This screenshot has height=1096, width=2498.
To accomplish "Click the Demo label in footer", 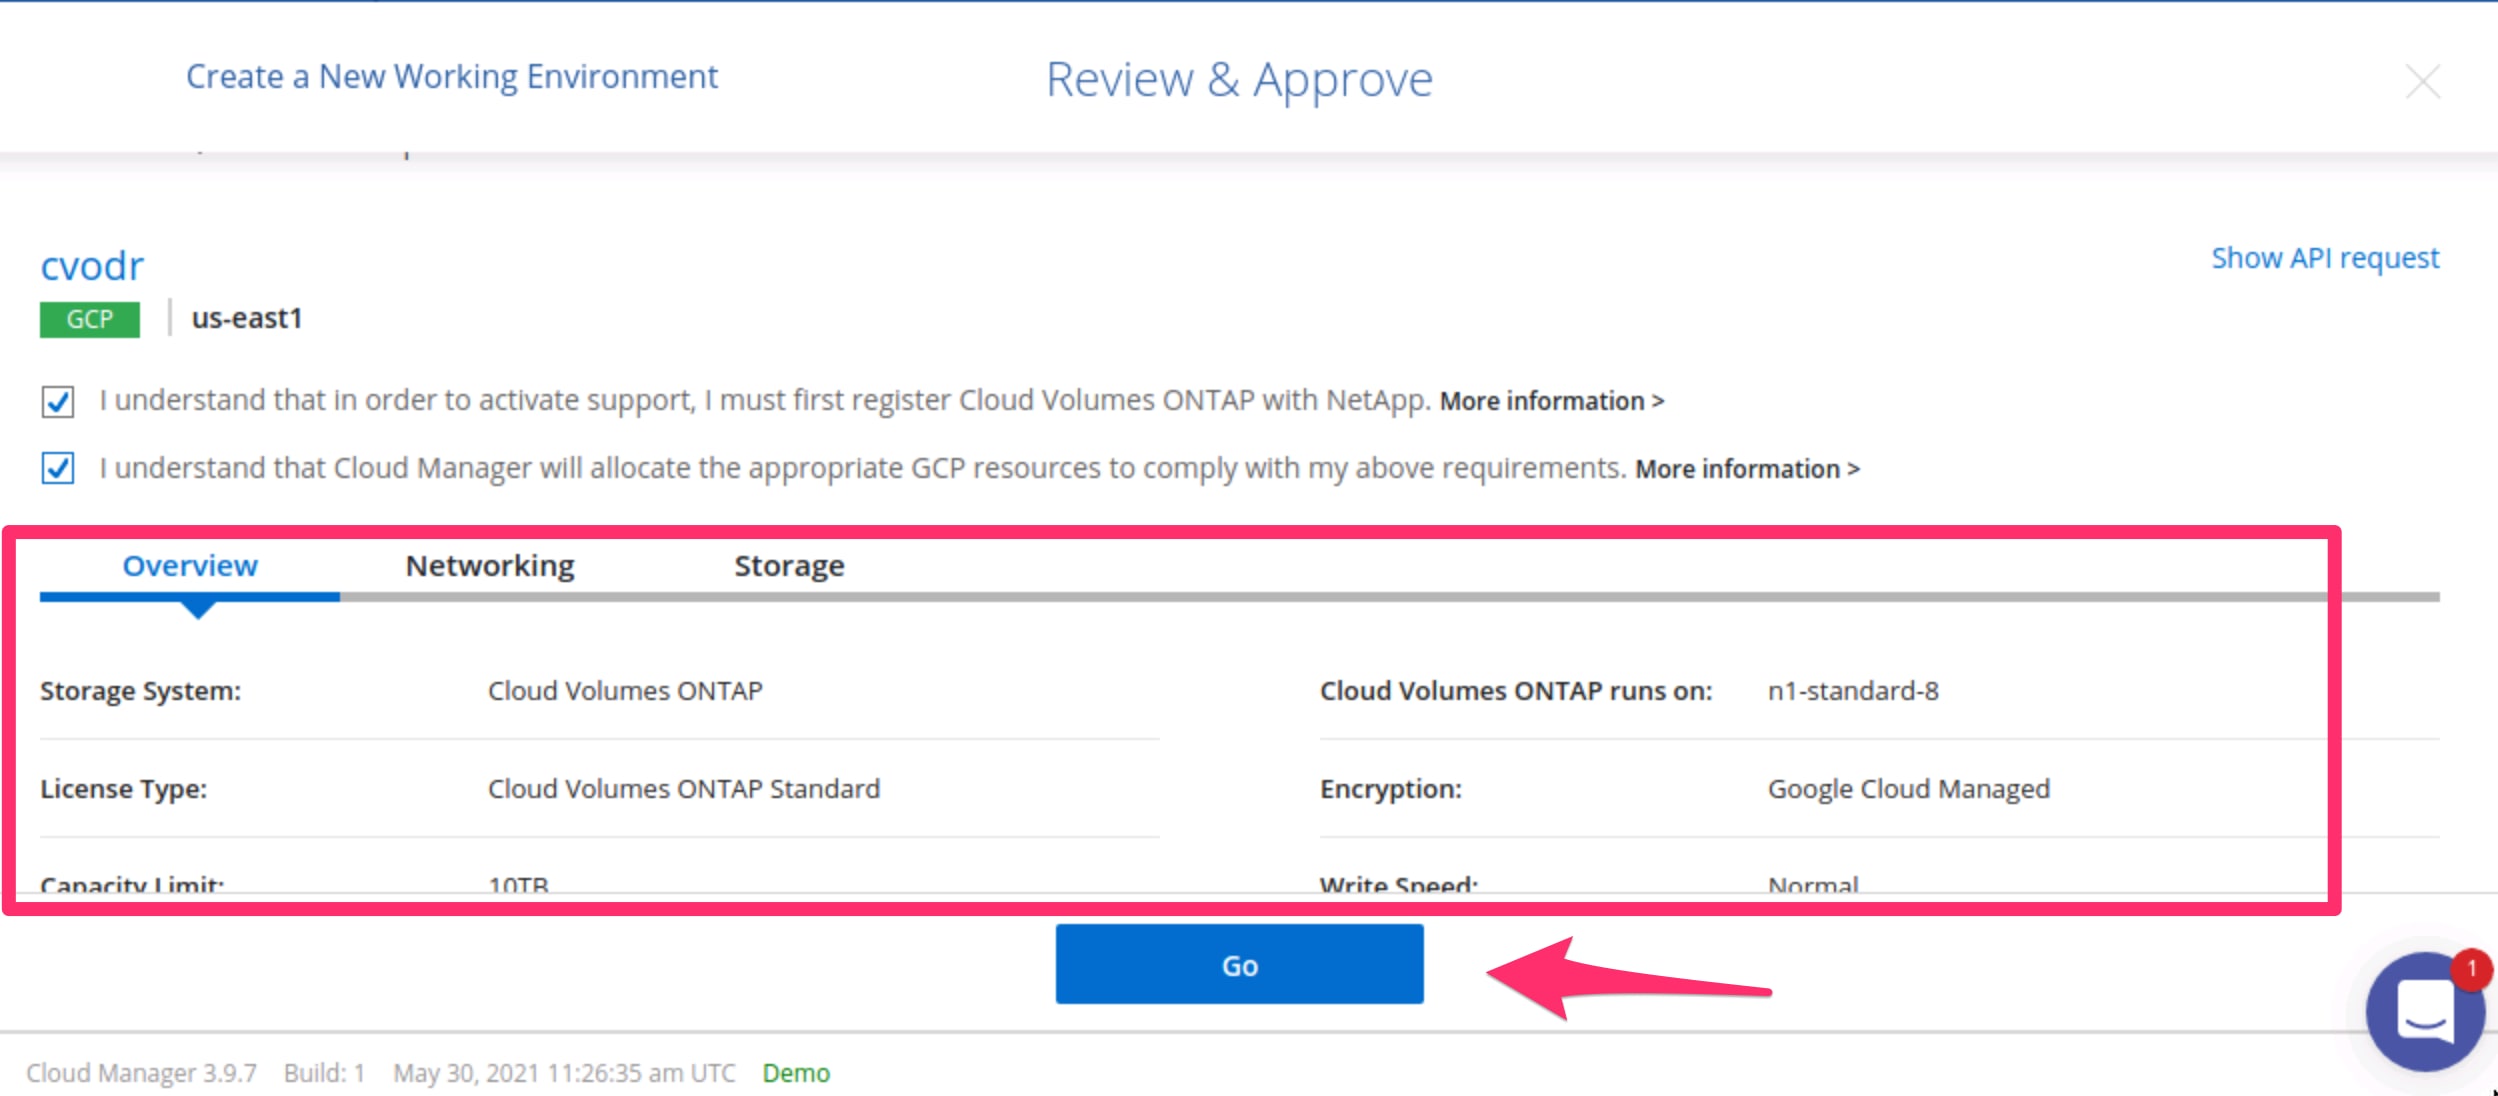I will pos(796,1073).
